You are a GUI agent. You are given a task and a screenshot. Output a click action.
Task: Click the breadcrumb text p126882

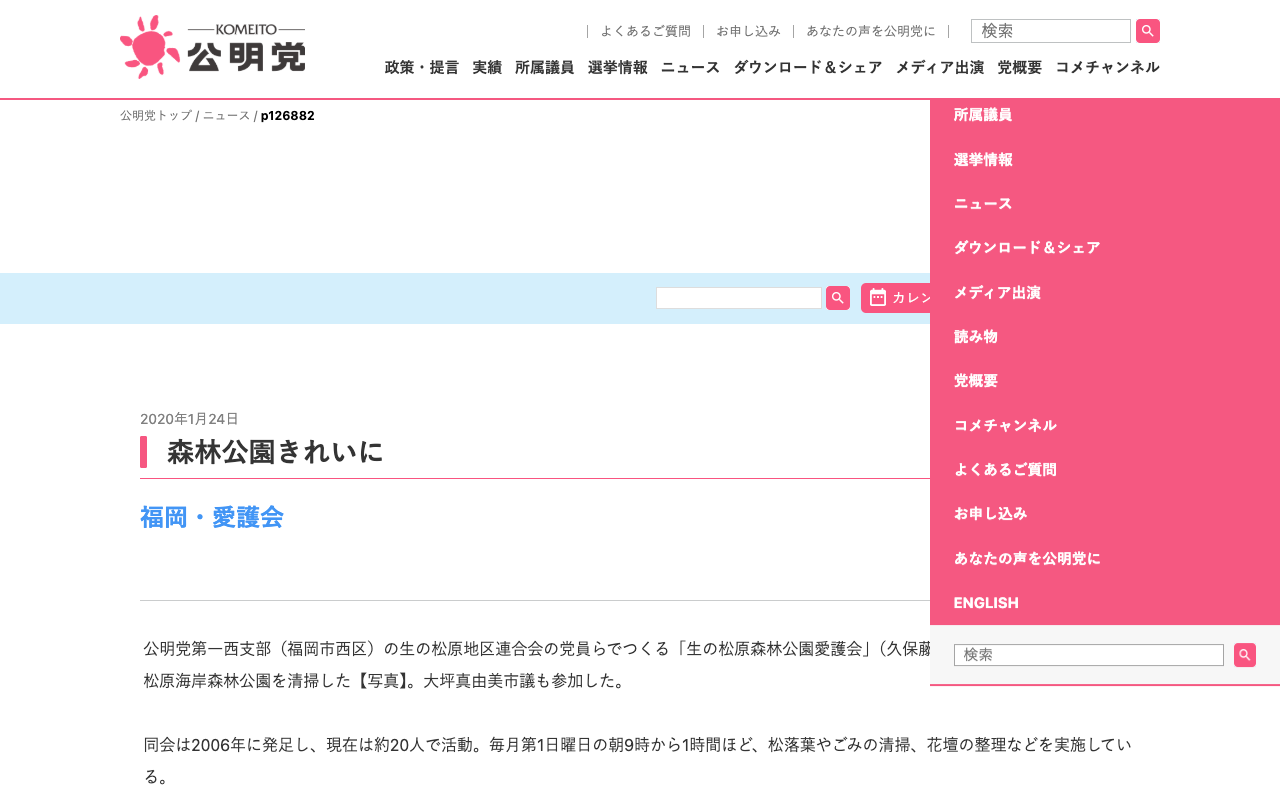coord(288,116)
